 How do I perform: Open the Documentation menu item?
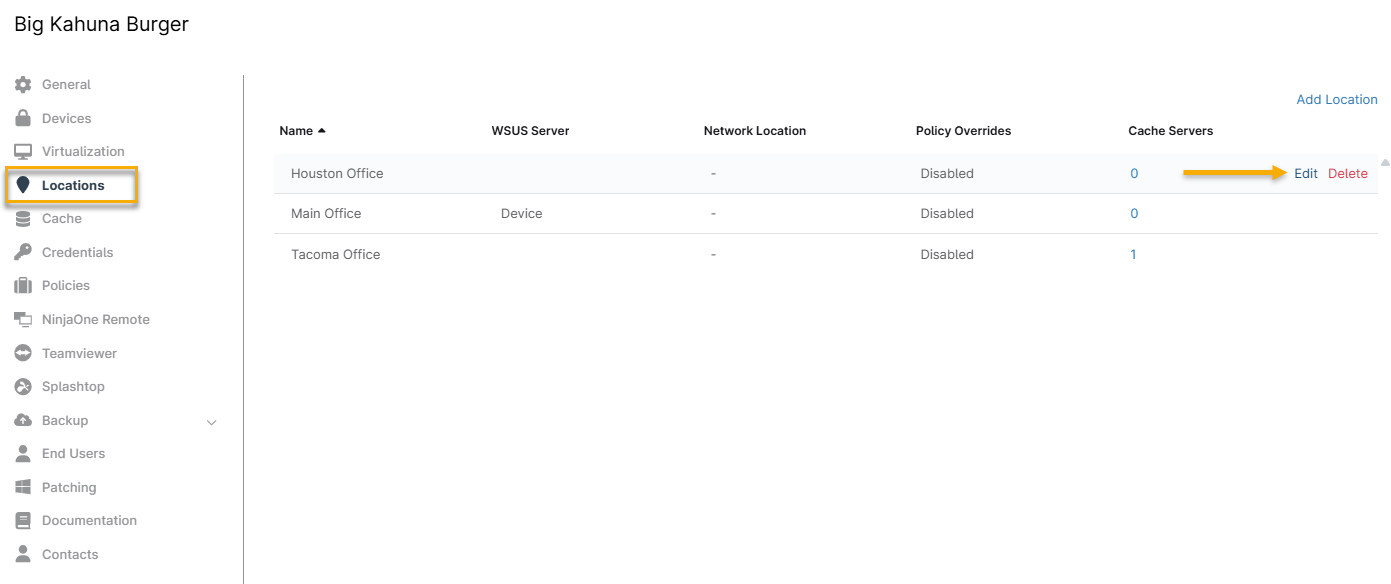pyautogui.click(x=89, y=521)
